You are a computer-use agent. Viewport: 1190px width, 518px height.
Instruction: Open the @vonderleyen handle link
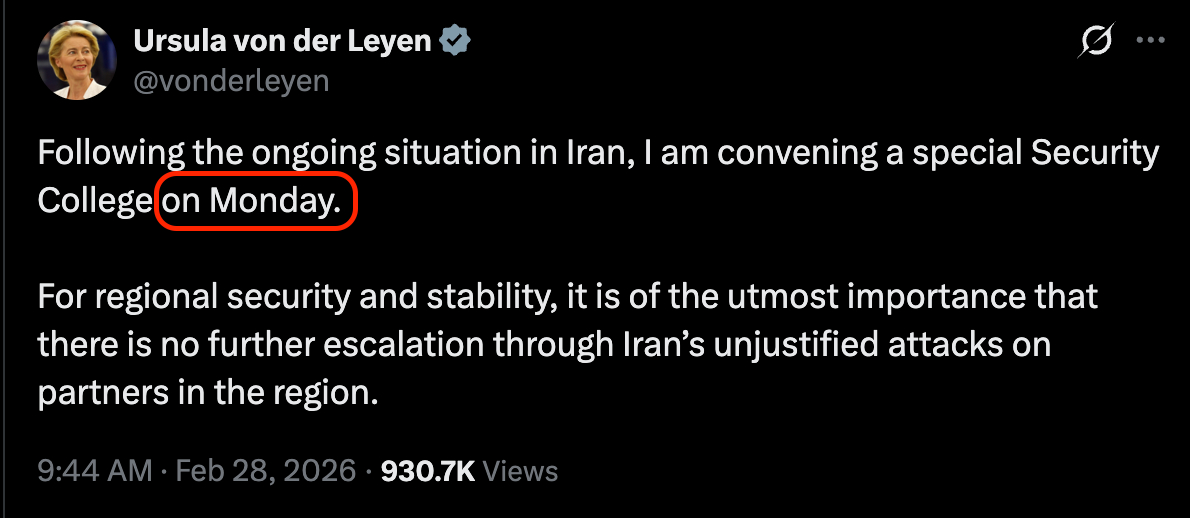231,81
